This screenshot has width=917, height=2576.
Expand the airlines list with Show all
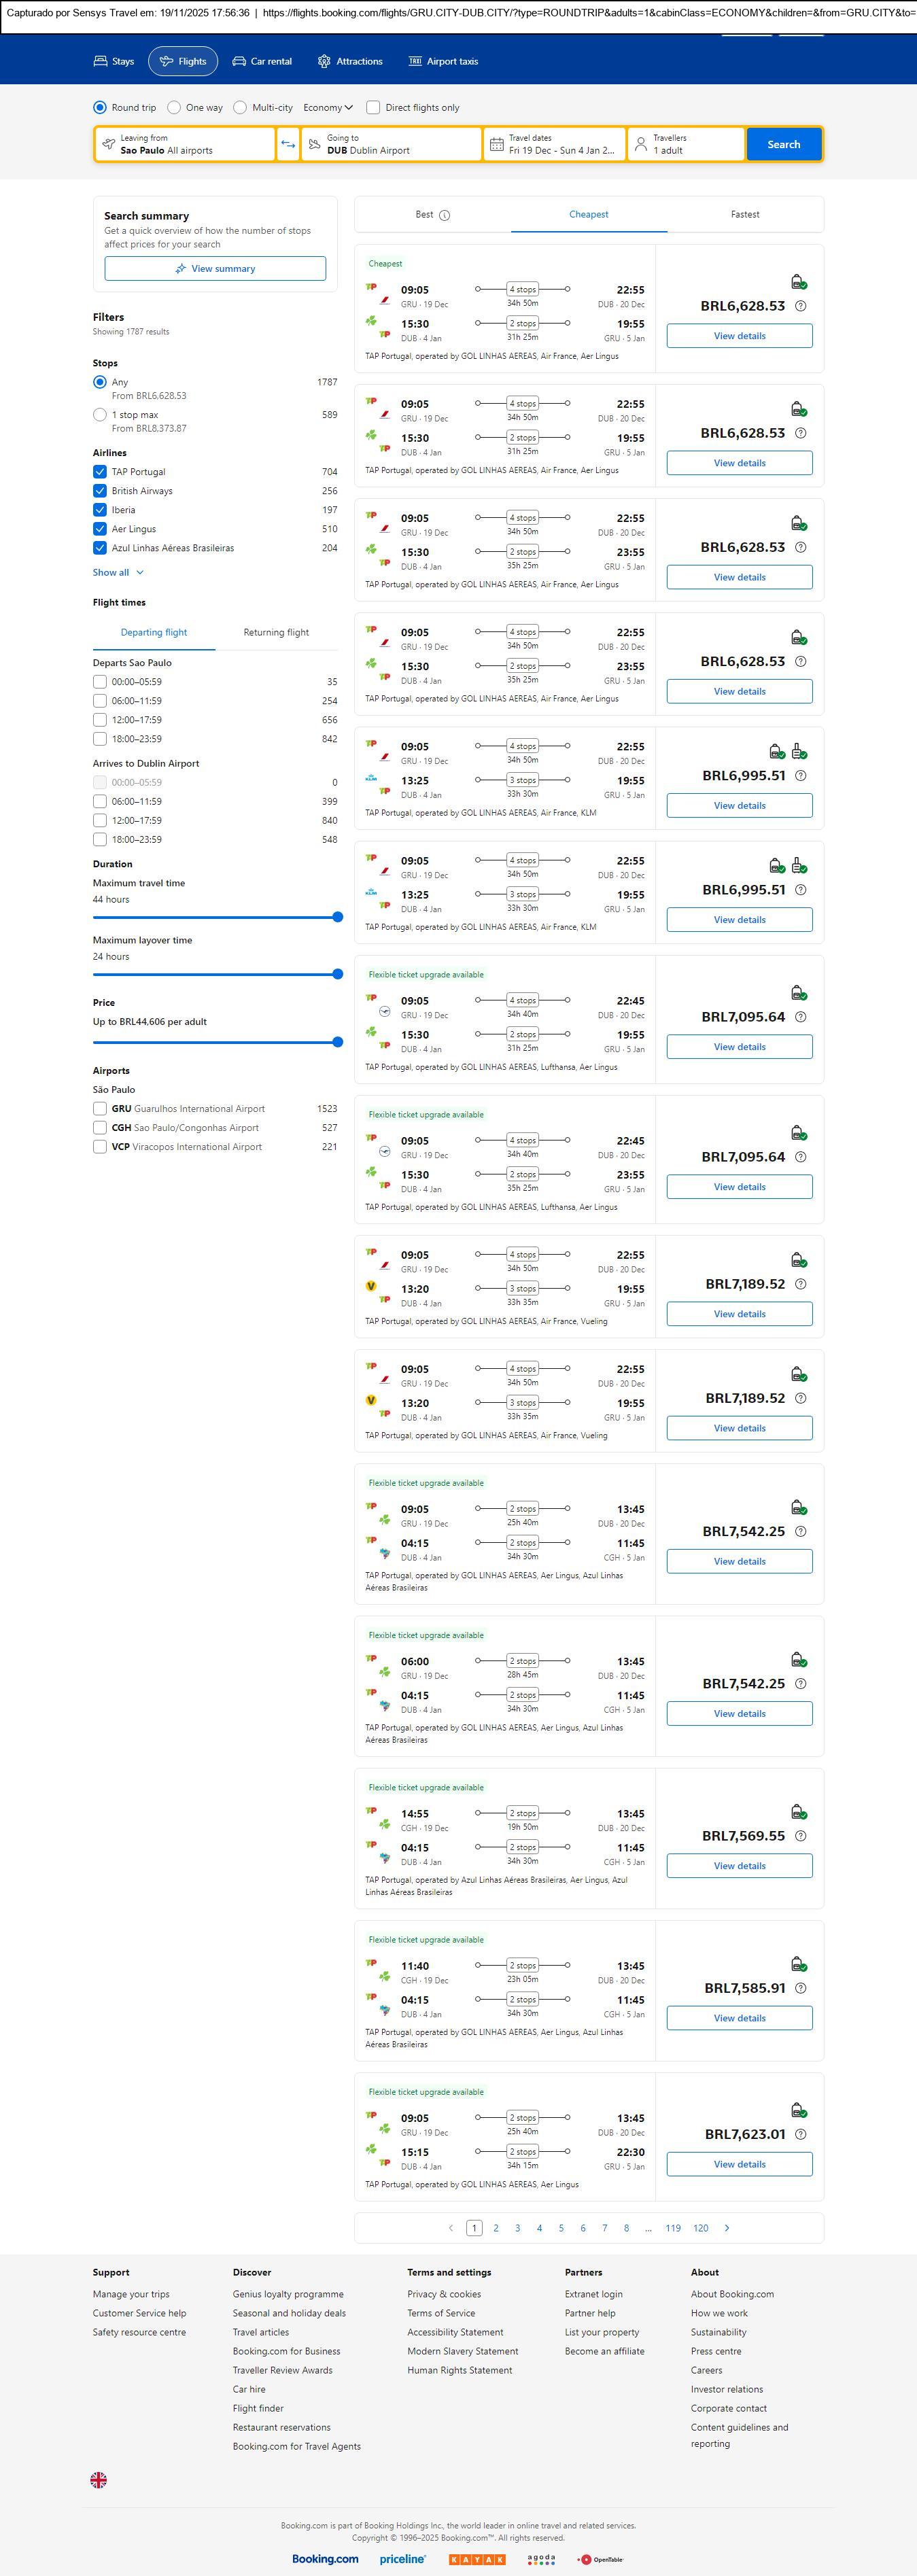[x=118, y=573]
